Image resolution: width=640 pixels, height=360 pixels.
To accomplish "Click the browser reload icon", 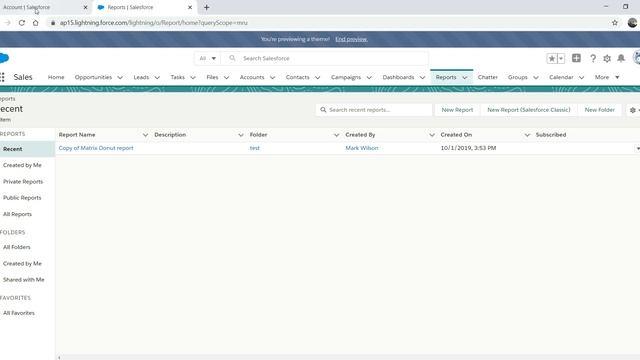I will click(22, 23).
